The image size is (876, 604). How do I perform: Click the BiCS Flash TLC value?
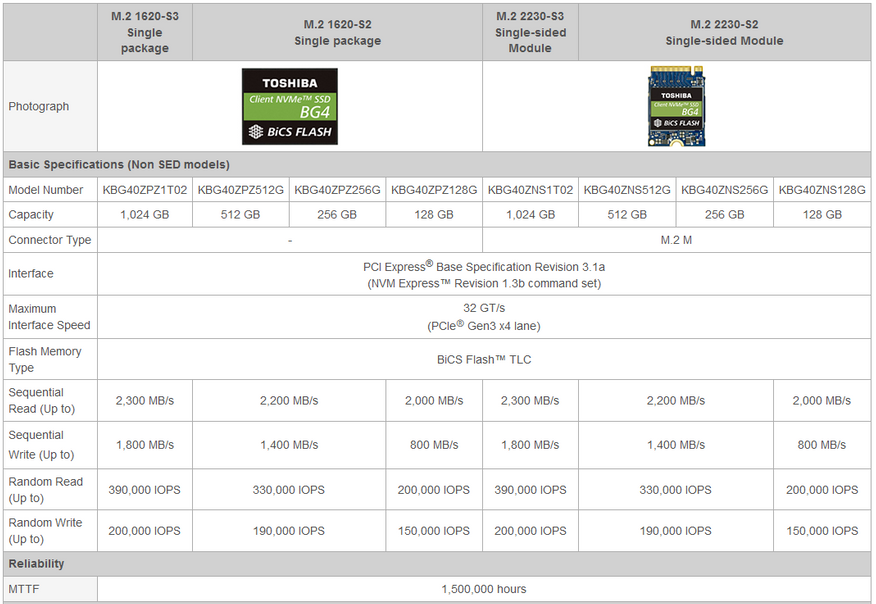coord(484,360)
